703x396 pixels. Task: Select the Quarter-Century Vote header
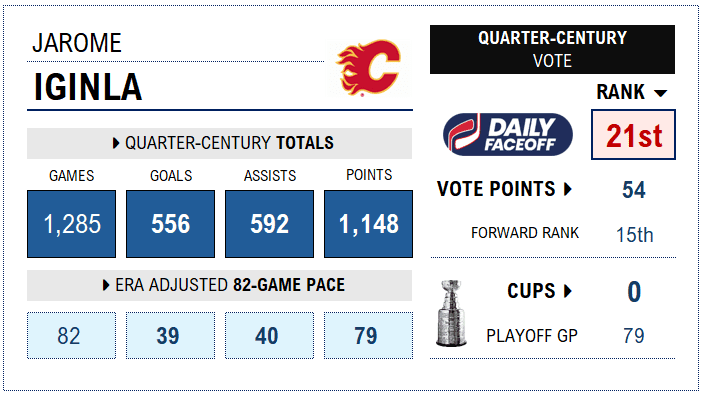[552, 49]
